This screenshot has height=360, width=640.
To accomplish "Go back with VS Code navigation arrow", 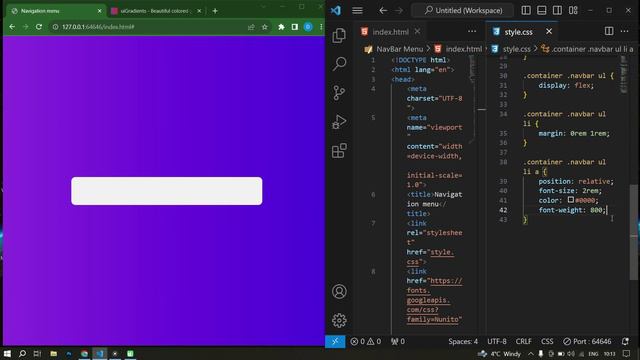I will coord(383,10).
